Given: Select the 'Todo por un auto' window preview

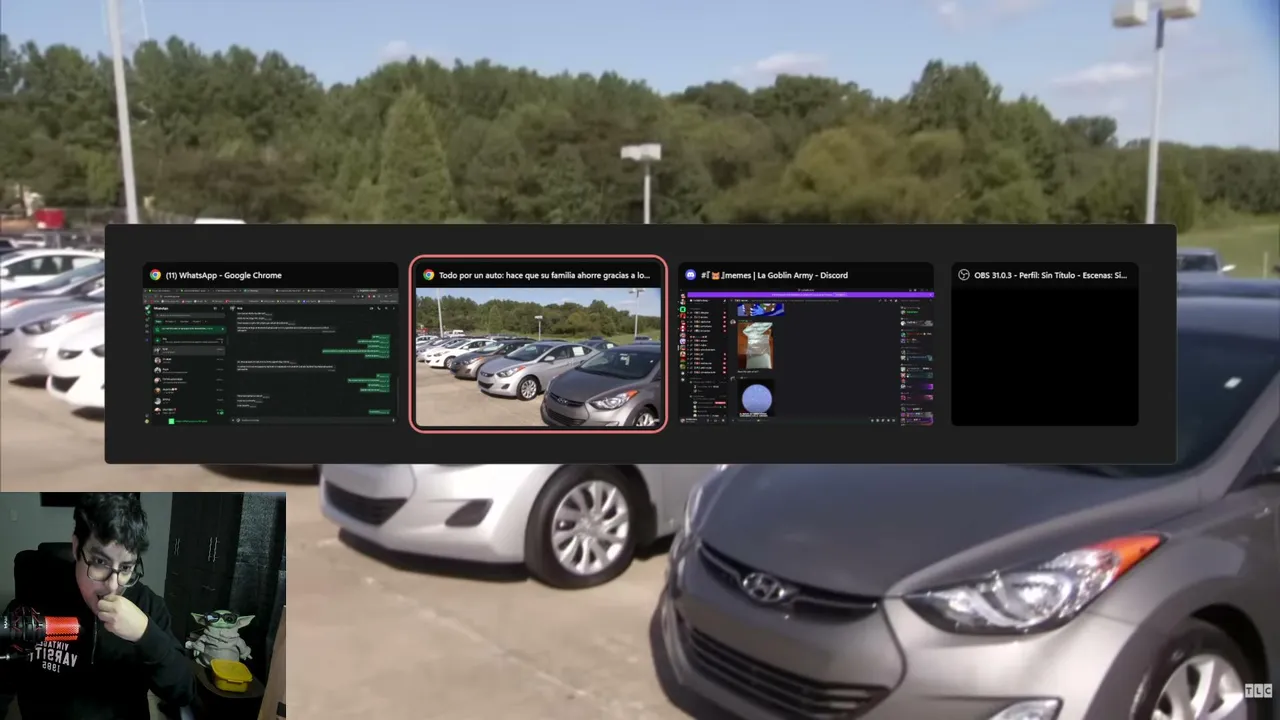Looking at the screenshot, I should [x=538, y=345].
